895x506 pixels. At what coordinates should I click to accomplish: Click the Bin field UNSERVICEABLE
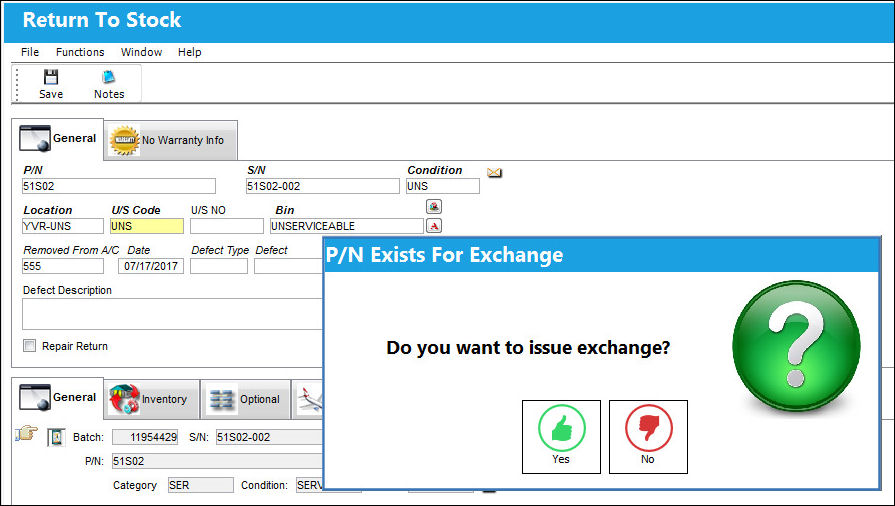click(x=347, y=226)
